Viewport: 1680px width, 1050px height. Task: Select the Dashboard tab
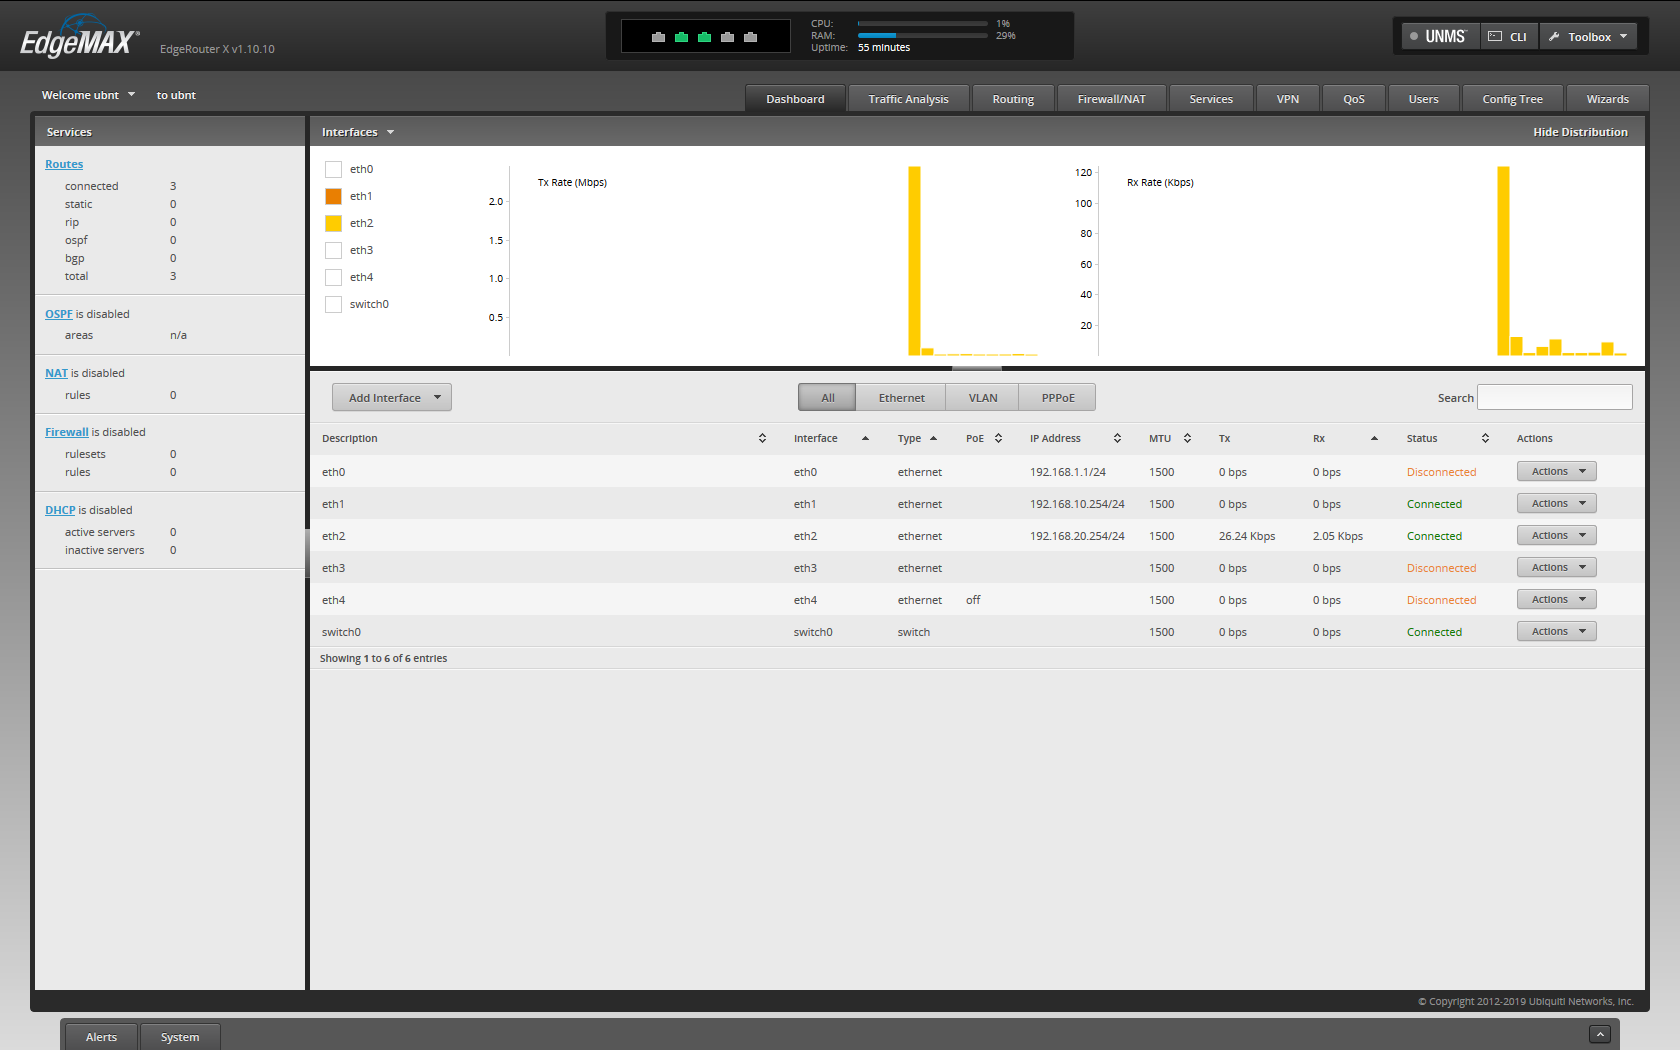tap(796, 99)
